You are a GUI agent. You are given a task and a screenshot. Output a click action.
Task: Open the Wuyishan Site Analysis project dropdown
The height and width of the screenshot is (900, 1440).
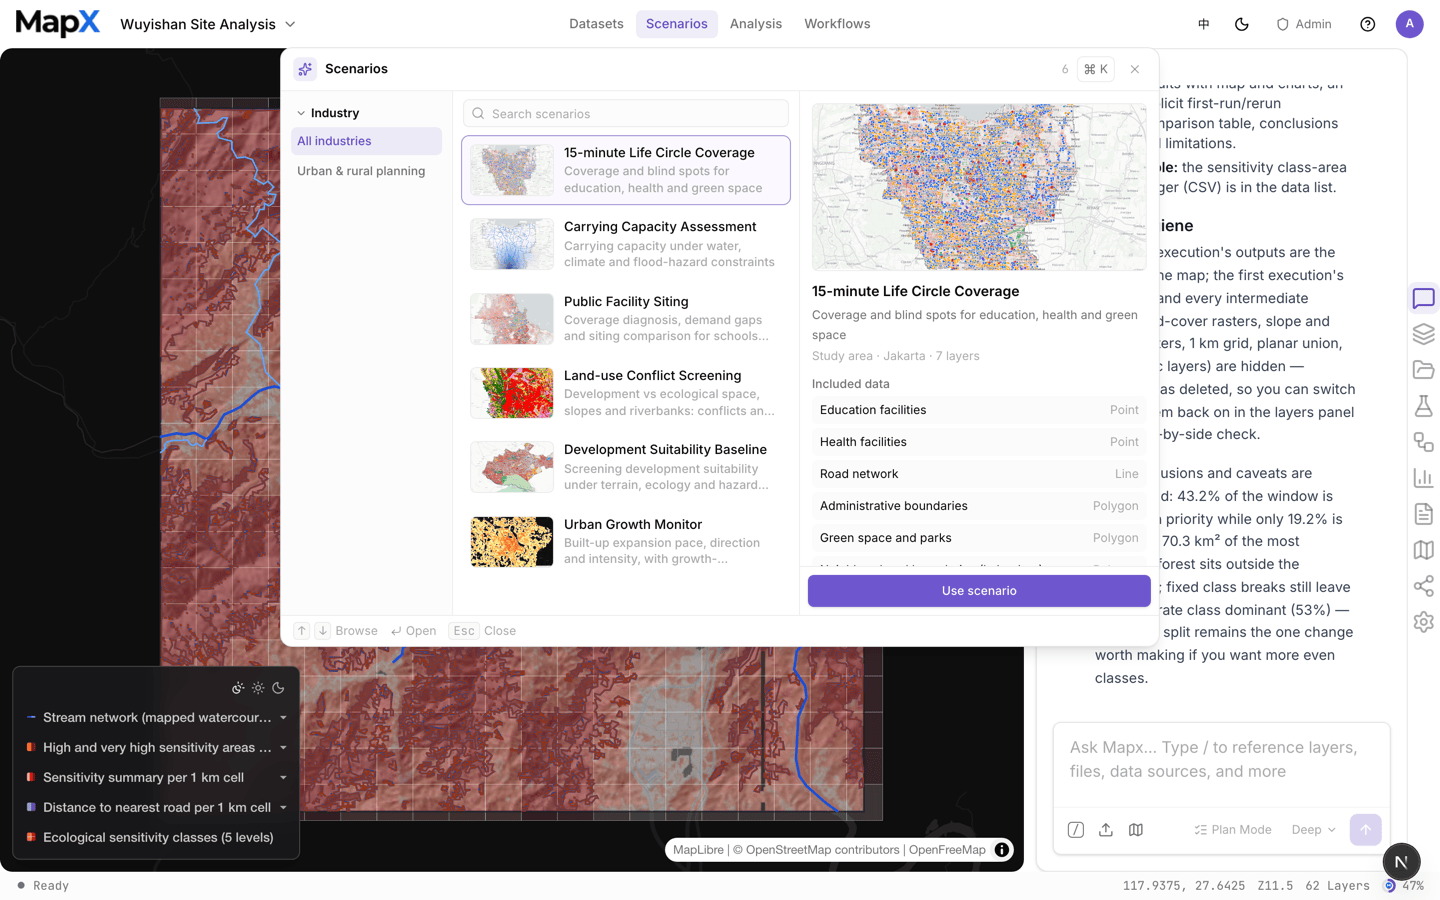[x=208, y=24]
